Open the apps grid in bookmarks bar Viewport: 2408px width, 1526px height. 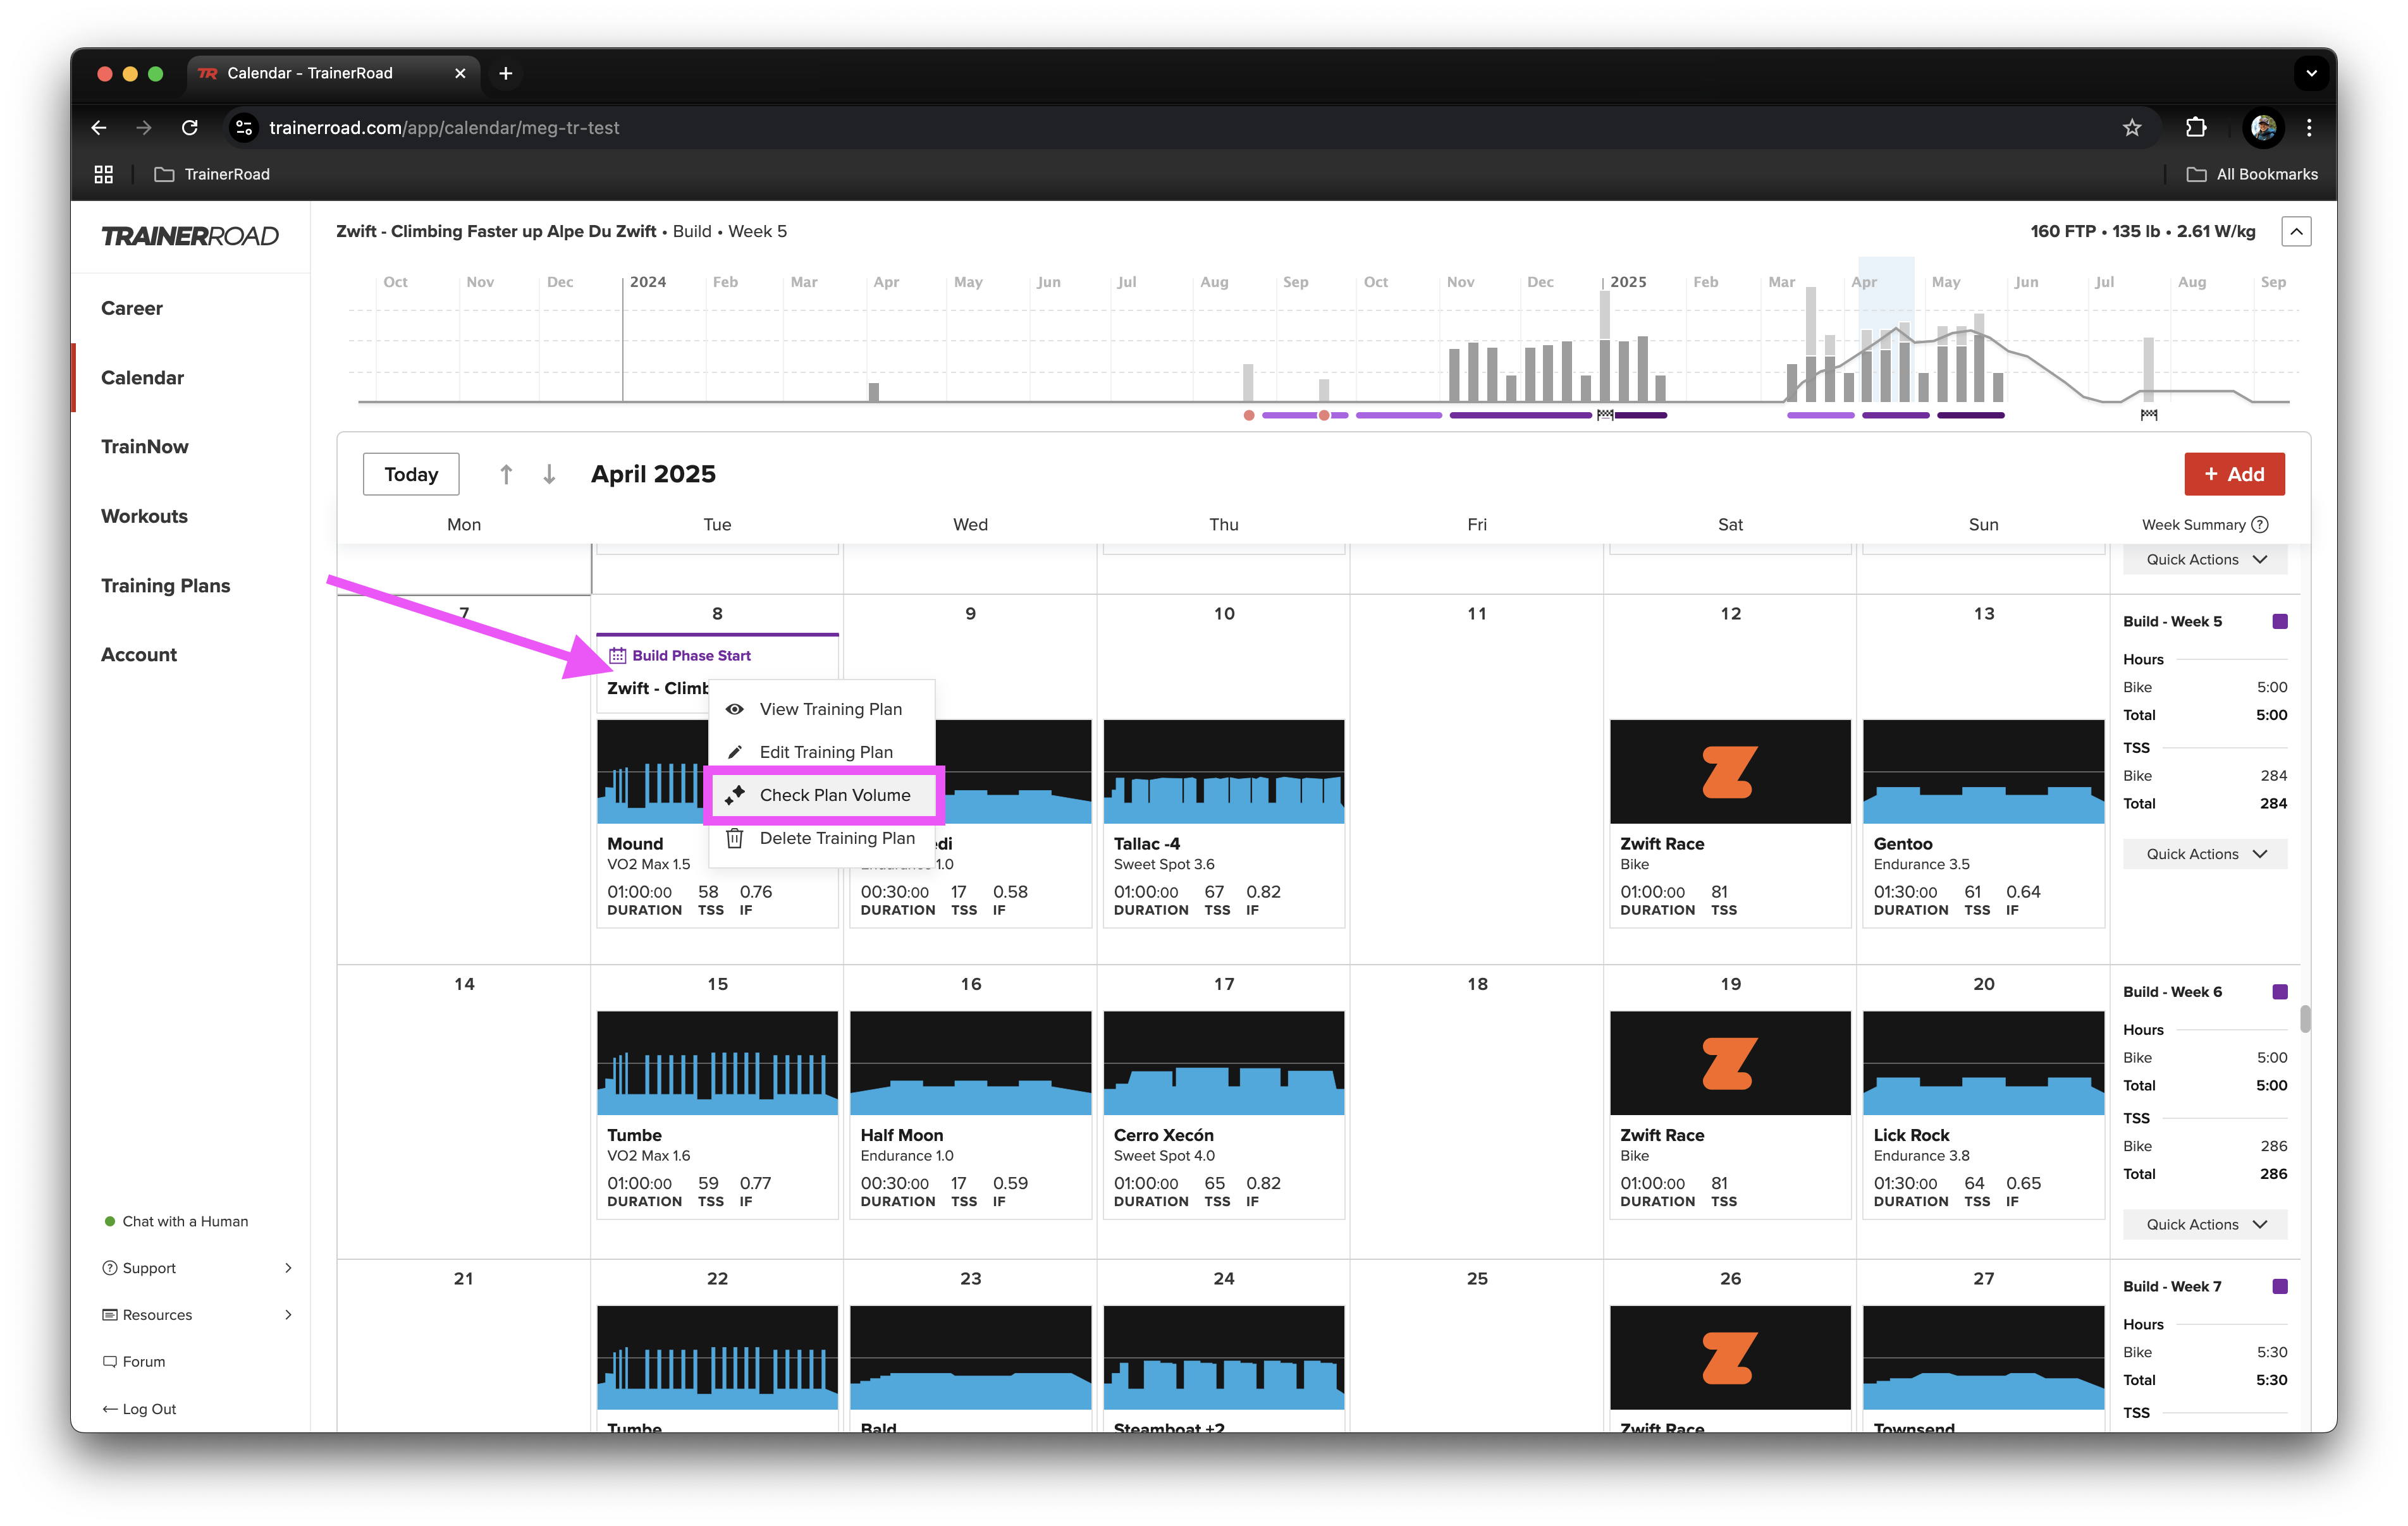pos(103,174)
